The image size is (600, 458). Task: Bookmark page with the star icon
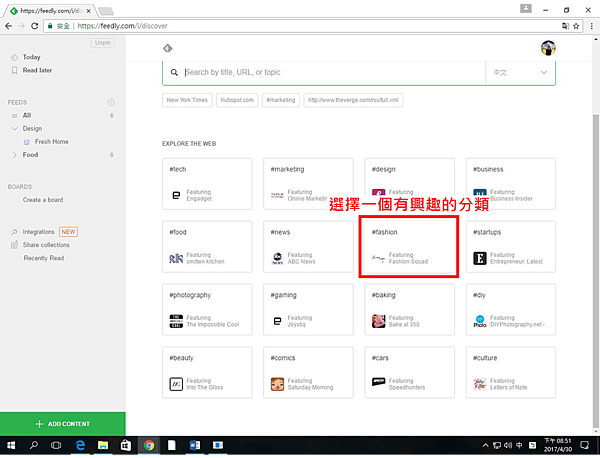576,26
